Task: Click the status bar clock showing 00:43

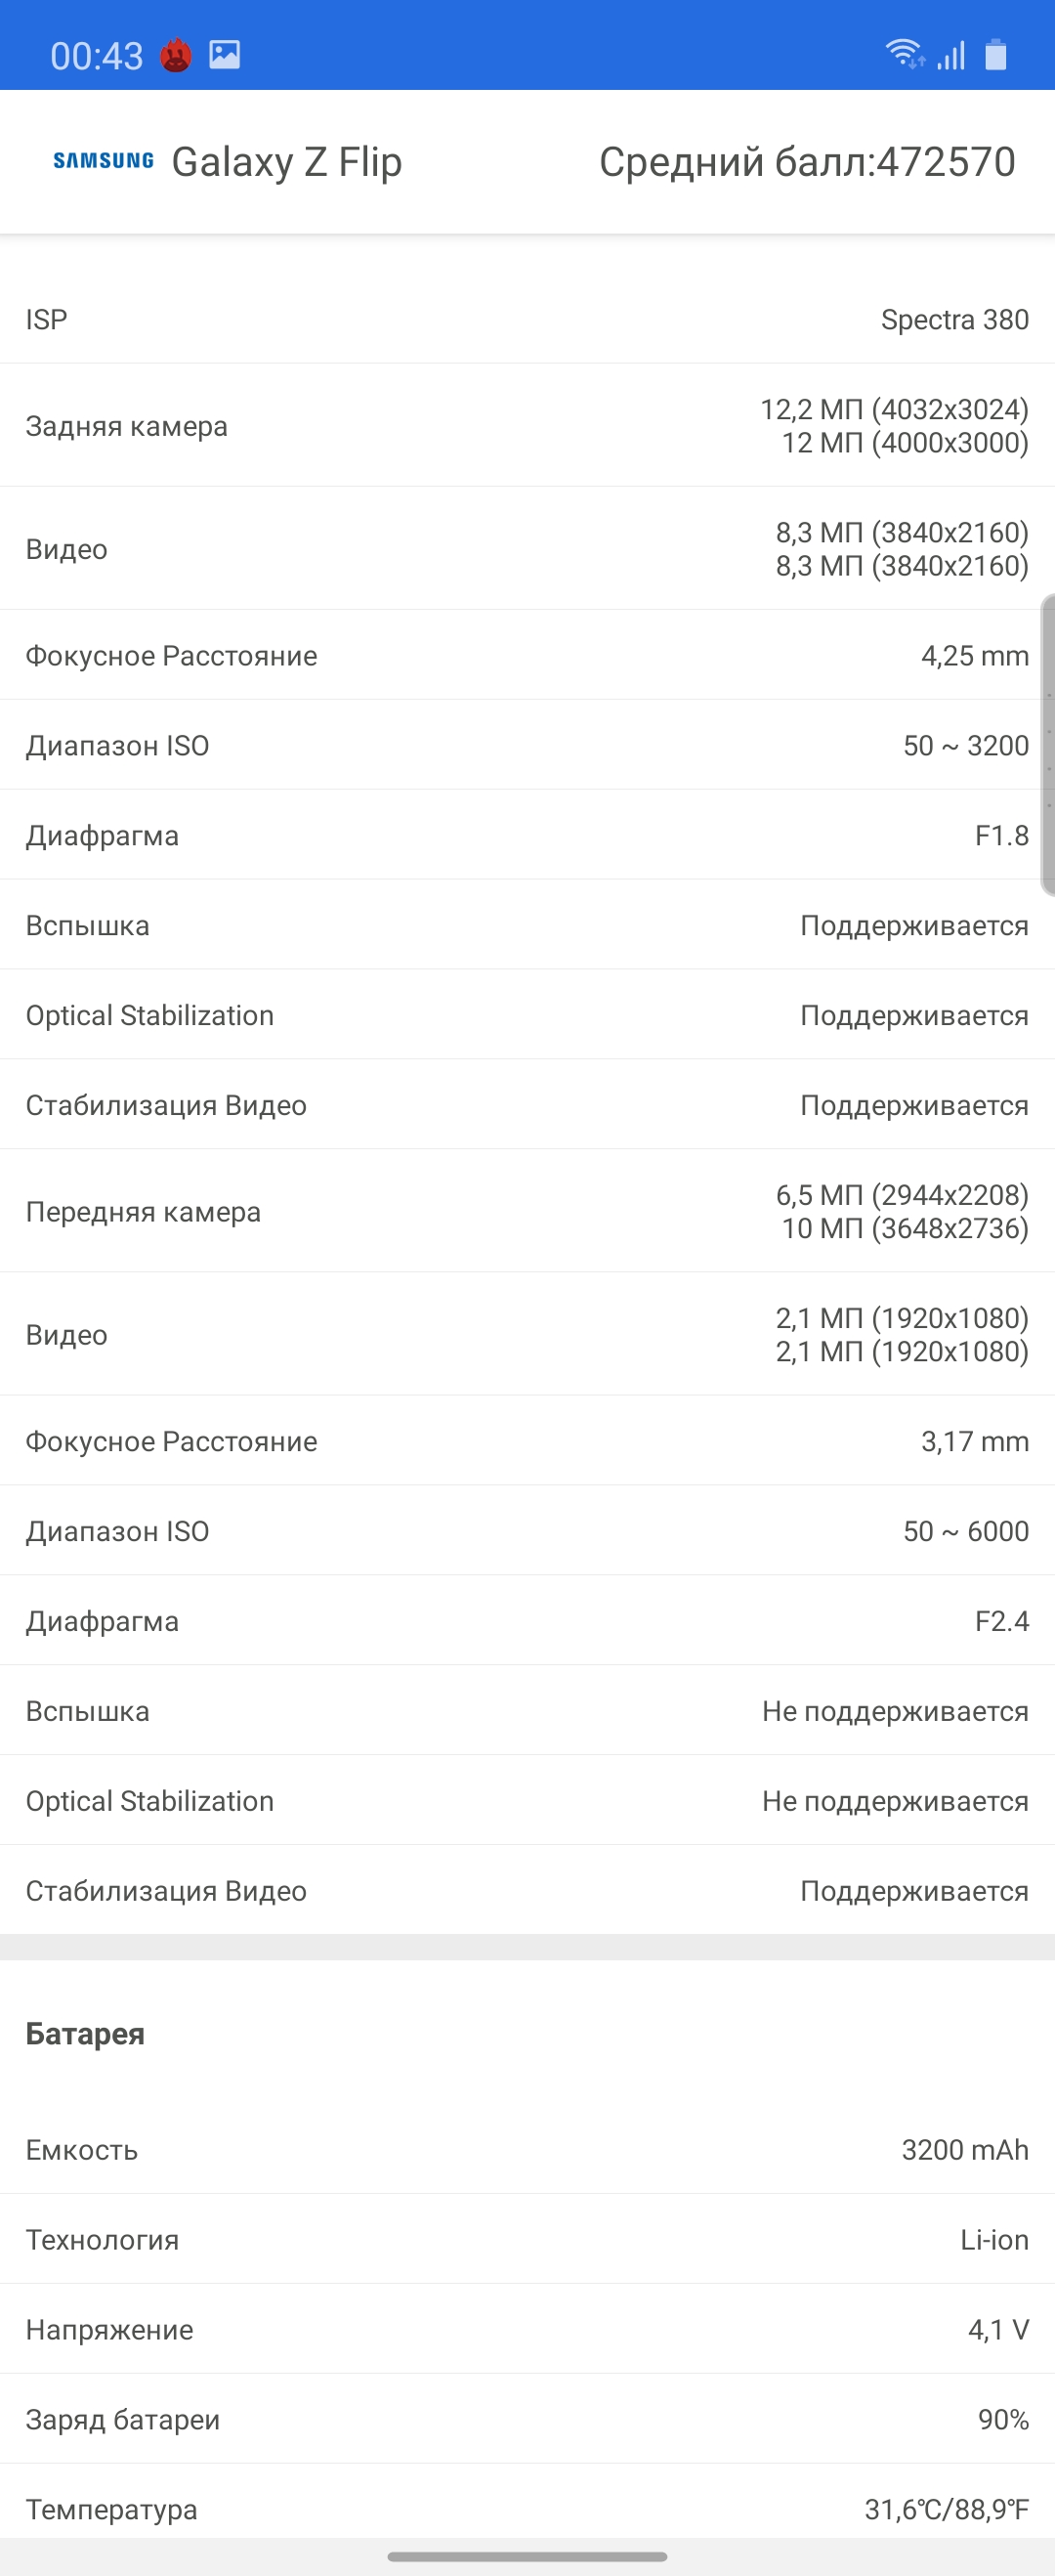Action: coord(97,56)
